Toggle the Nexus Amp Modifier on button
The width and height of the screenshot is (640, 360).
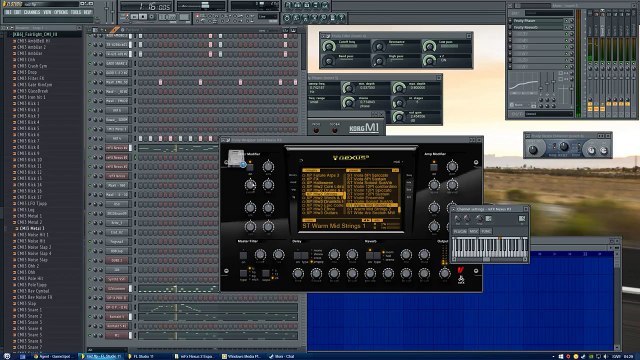(x=433, y=167)
